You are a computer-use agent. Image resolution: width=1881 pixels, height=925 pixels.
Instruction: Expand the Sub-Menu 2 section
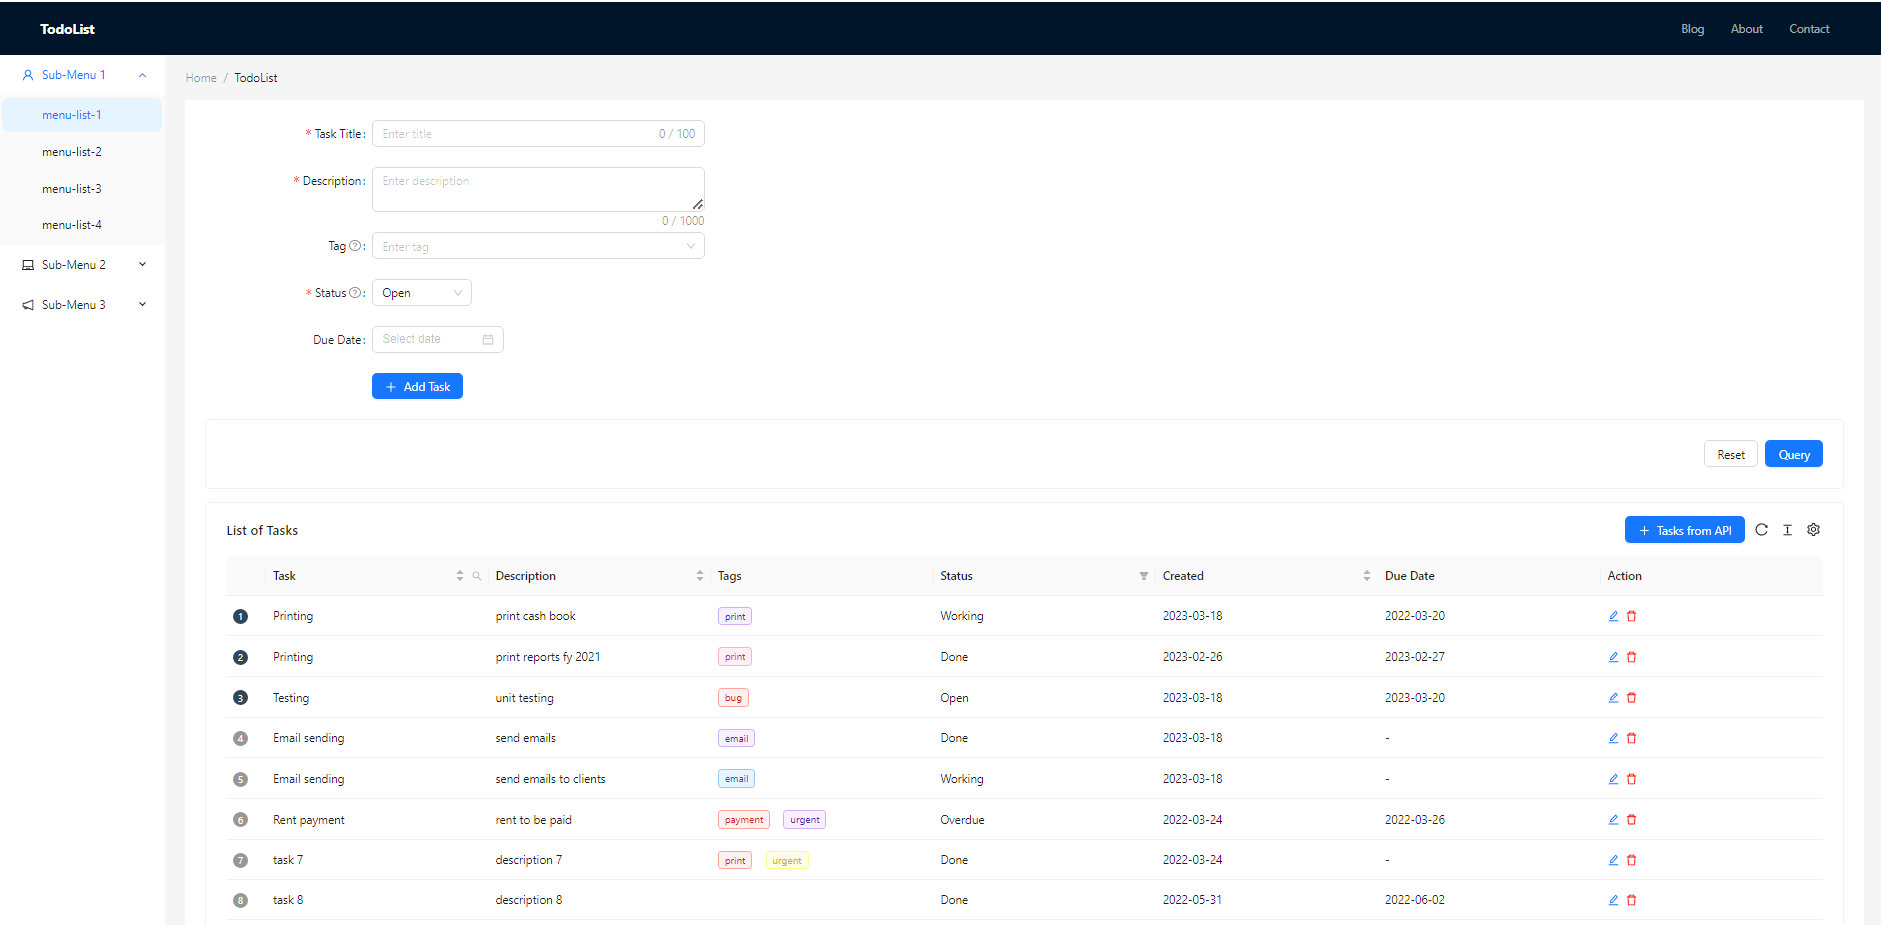pos(142,264)
